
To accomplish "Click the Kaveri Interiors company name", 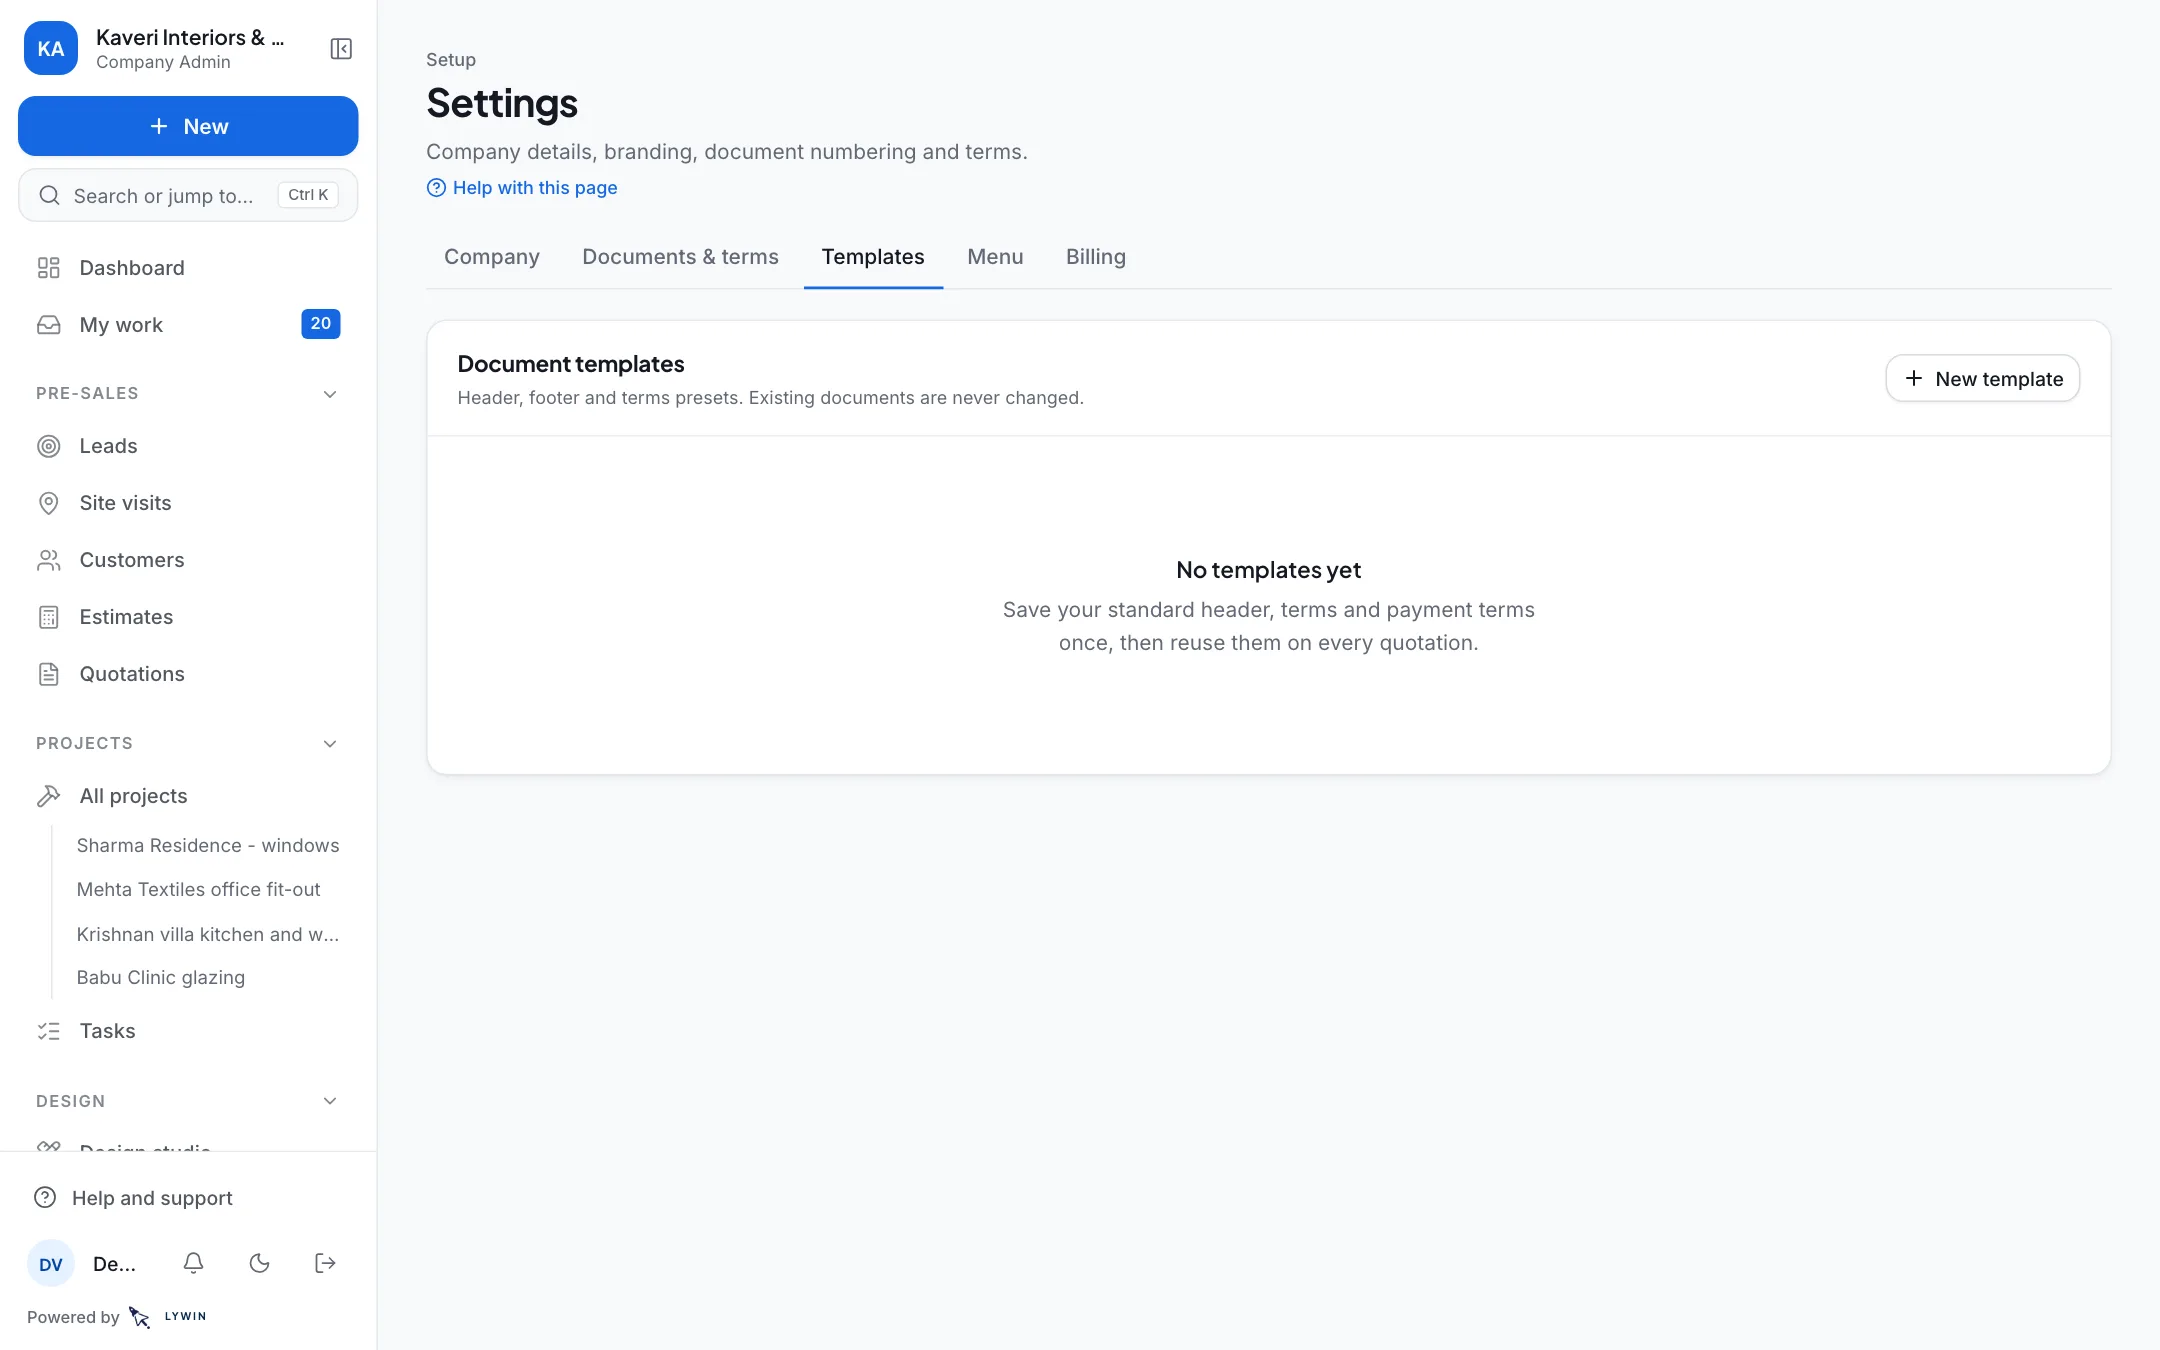I will tap(190, 37).
